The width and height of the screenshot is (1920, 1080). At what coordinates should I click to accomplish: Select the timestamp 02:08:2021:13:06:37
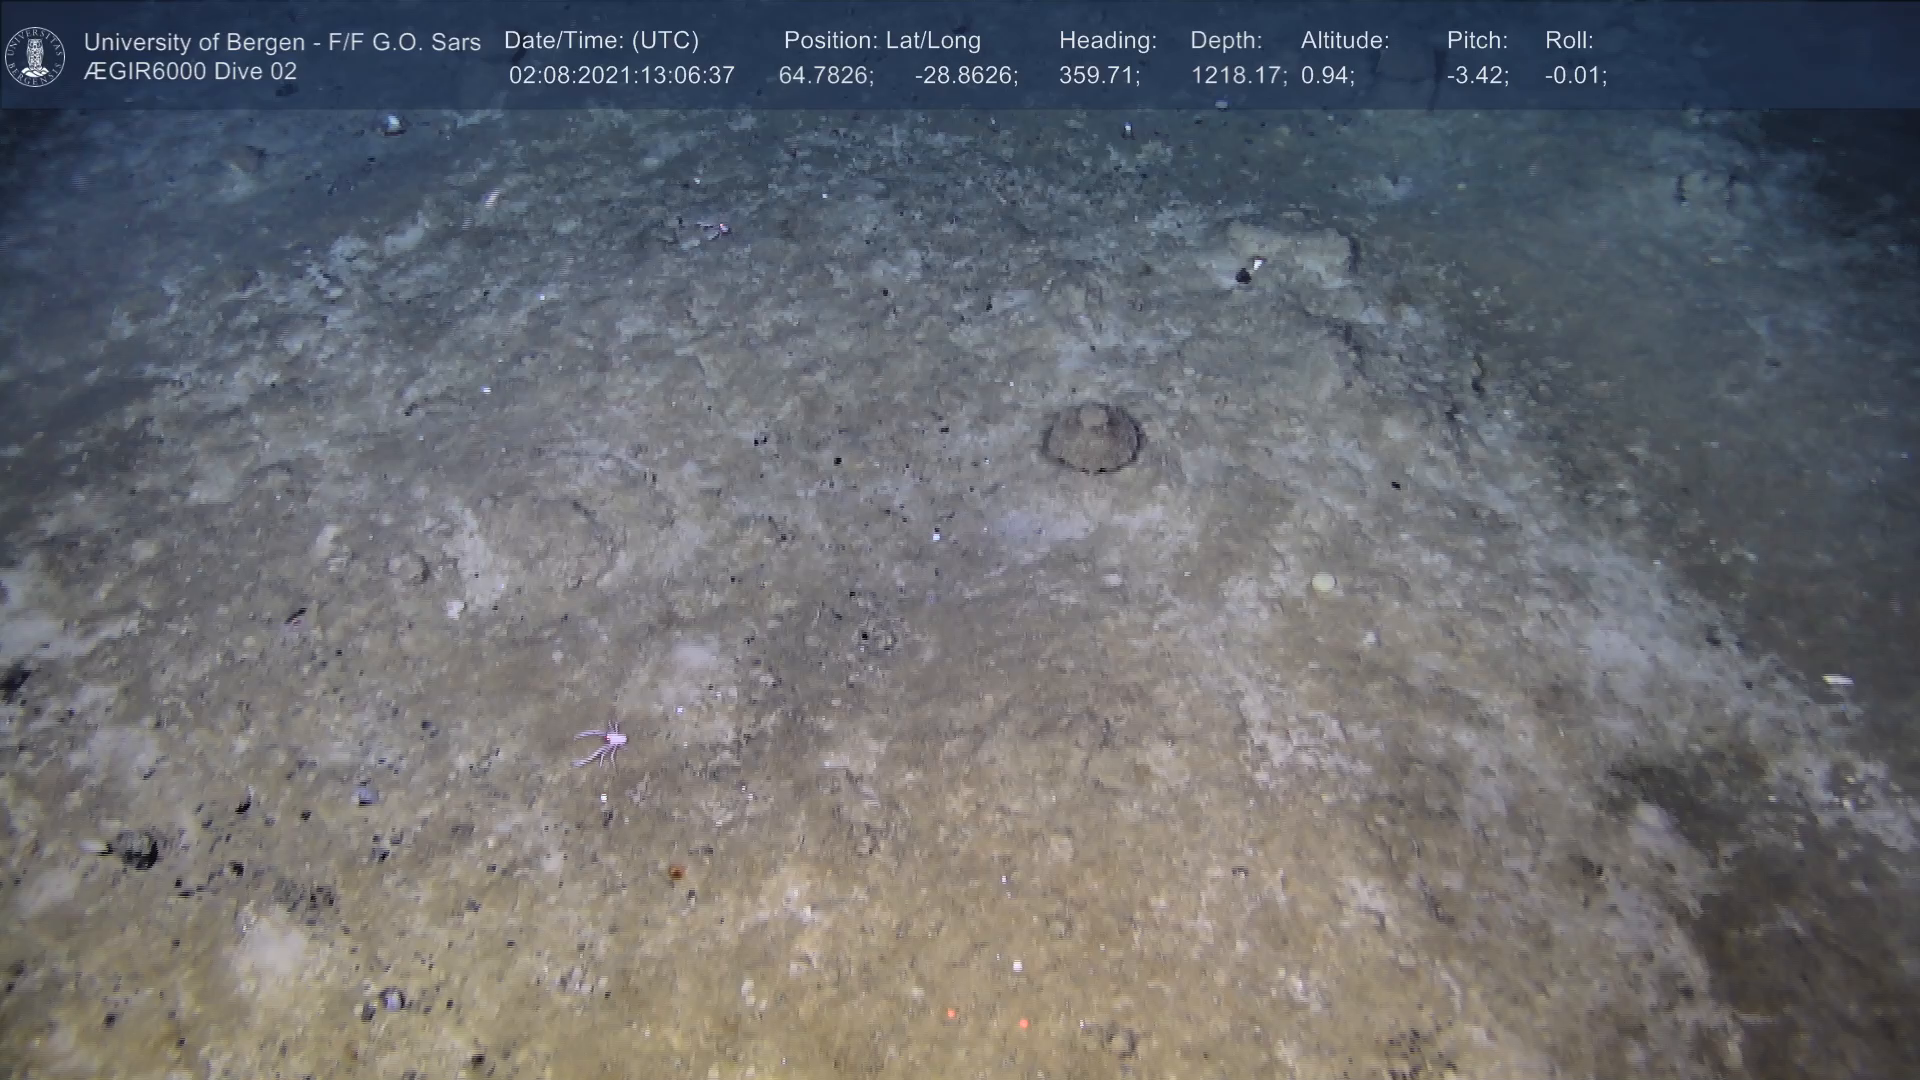click(x=621, y=76)
